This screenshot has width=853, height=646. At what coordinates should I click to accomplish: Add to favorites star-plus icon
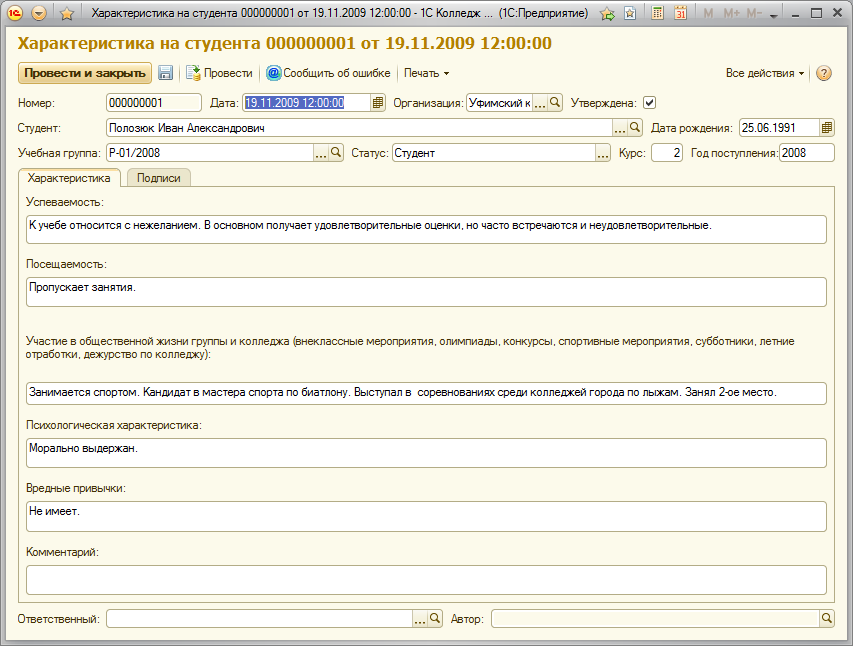pyautogui.click(x=607, y=14)
